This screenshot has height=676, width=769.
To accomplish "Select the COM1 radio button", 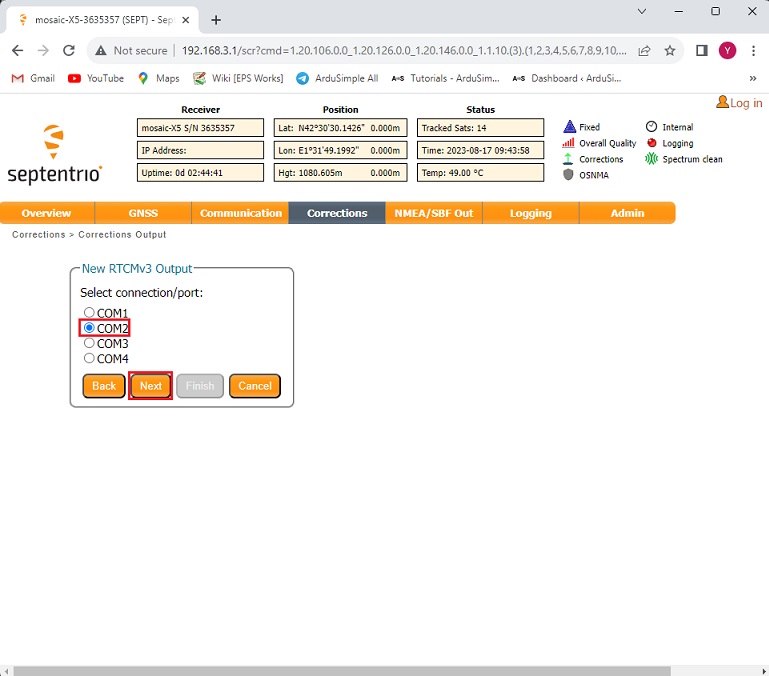I will tap(89, 313).
